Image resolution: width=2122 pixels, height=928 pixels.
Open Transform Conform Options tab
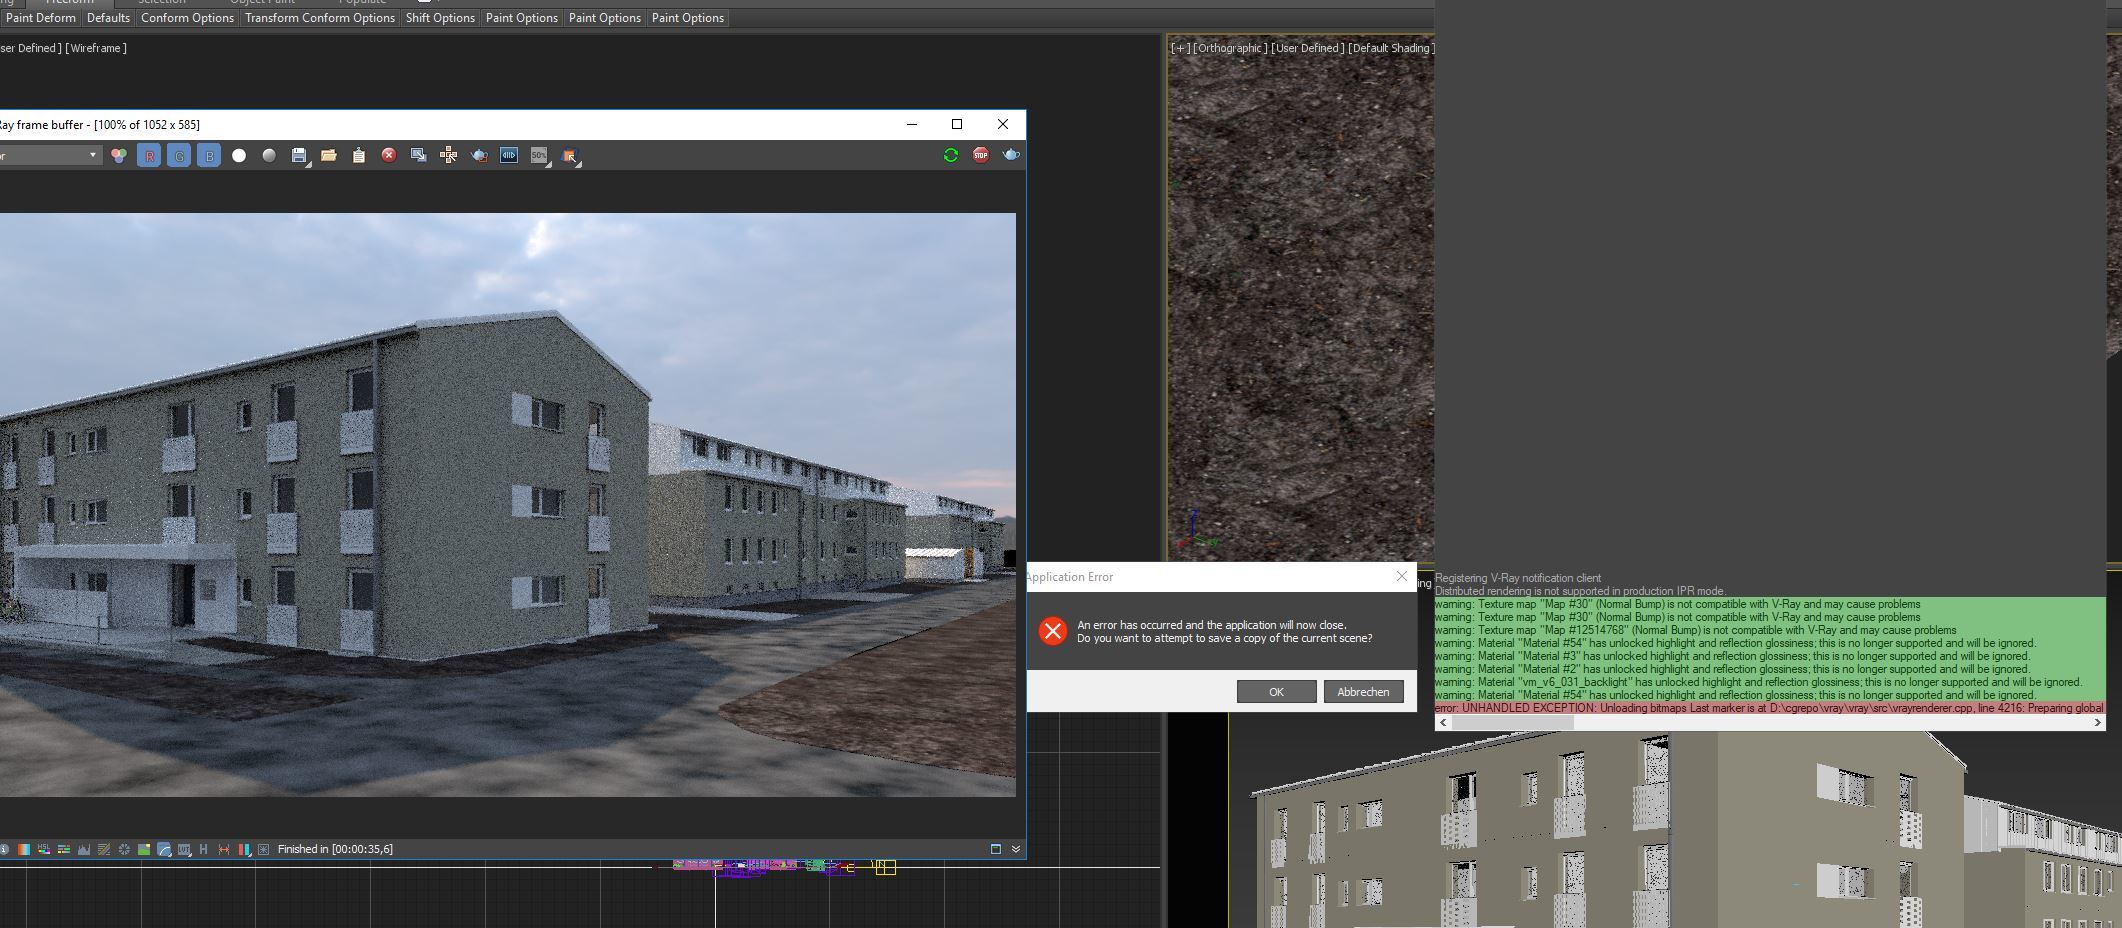(320, 18)
